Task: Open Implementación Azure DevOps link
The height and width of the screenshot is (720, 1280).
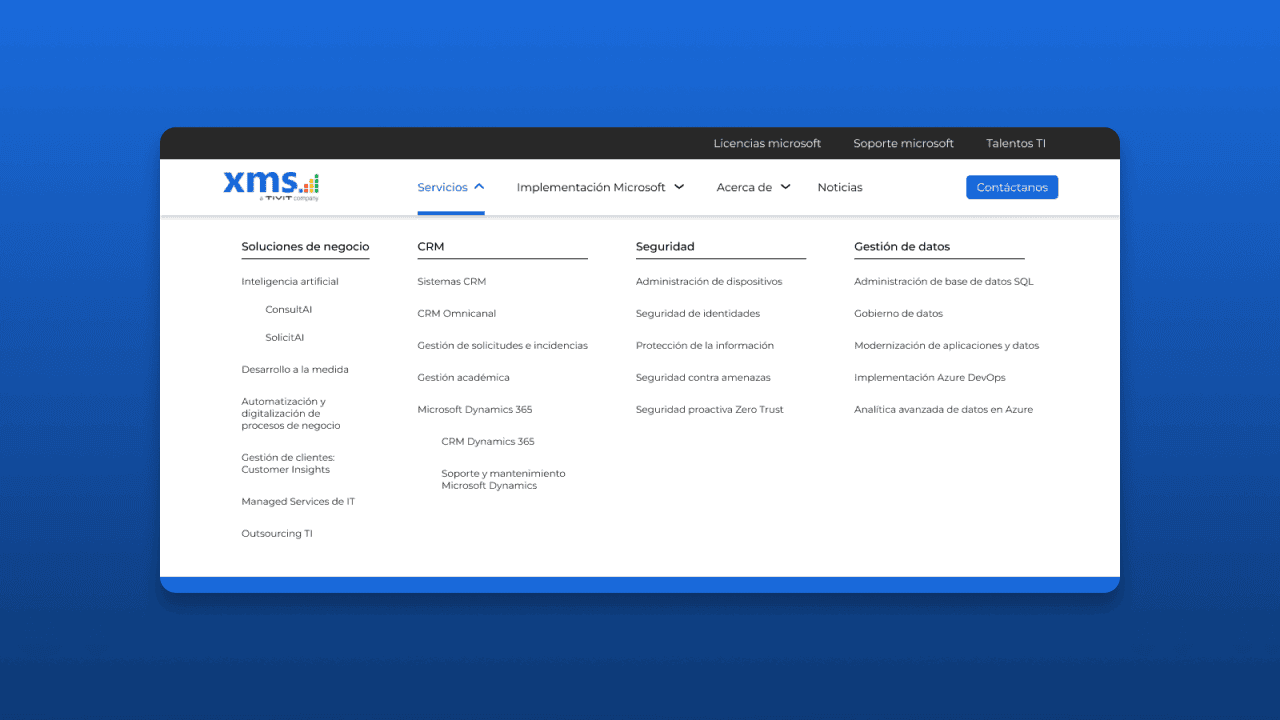Action: [930, 377]
